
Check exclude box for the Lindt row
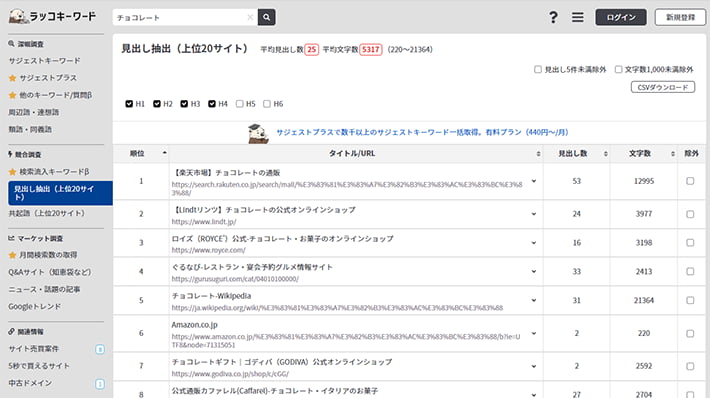pyautogui.click(x=690, y=214)
